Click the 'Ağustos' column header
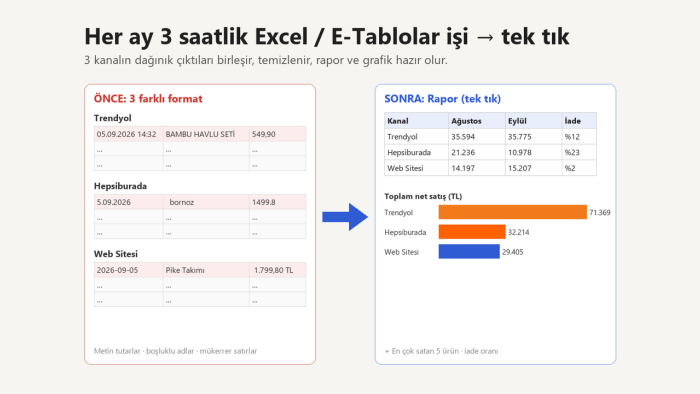Image resolution: width=700 pixels, height=394 pixels. coord(476,121)
